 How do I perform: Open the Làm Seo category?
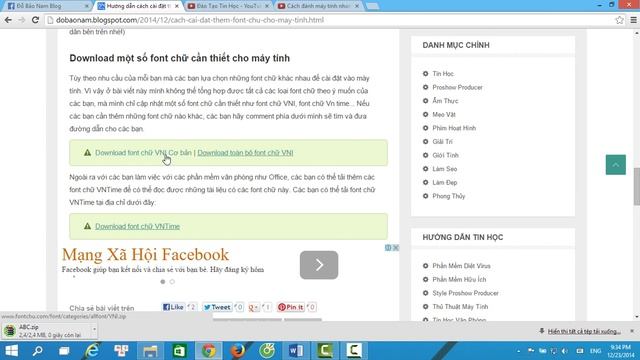point(444,169)
